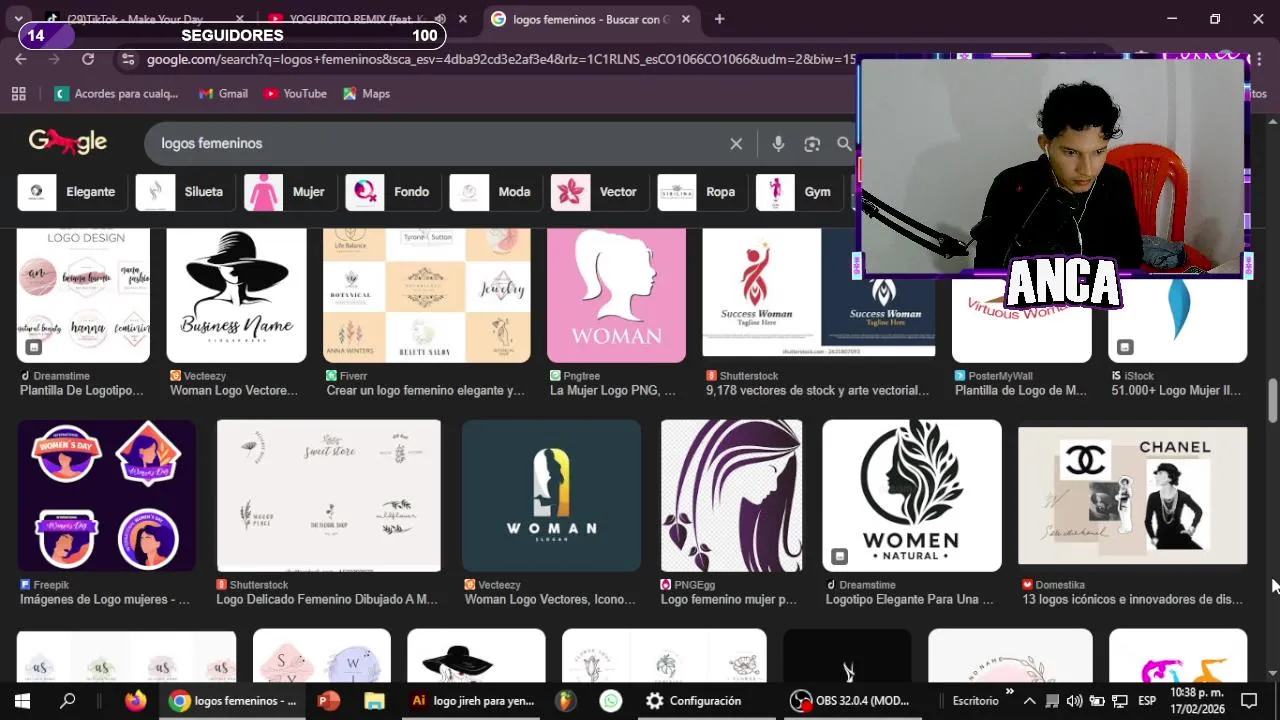The image size is (1280, 720).
Task: Open the purple hair woman PNGEgg thumbnail
Action: click(731, 496)
